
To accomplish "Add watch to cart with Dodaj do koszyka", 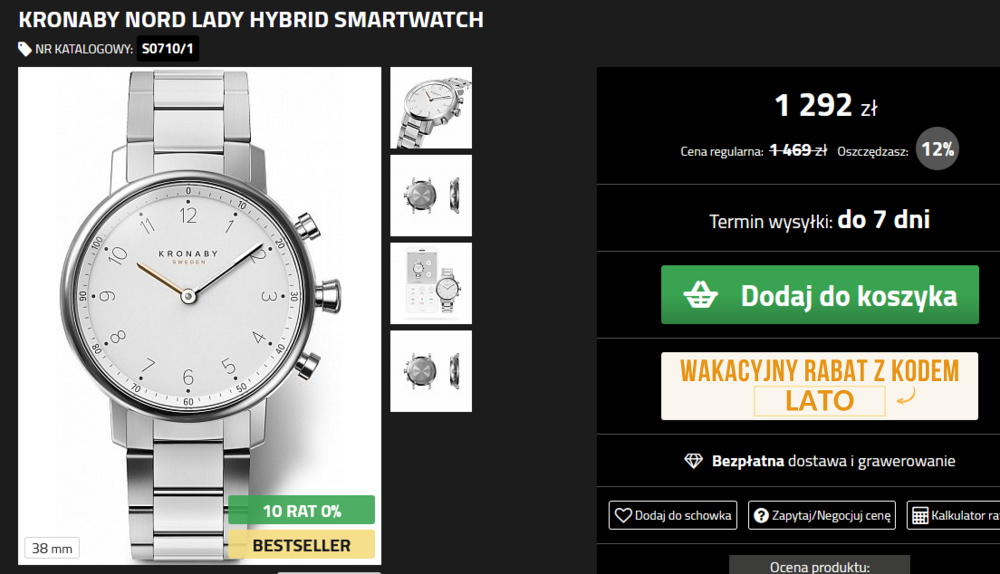I will 820,295.
